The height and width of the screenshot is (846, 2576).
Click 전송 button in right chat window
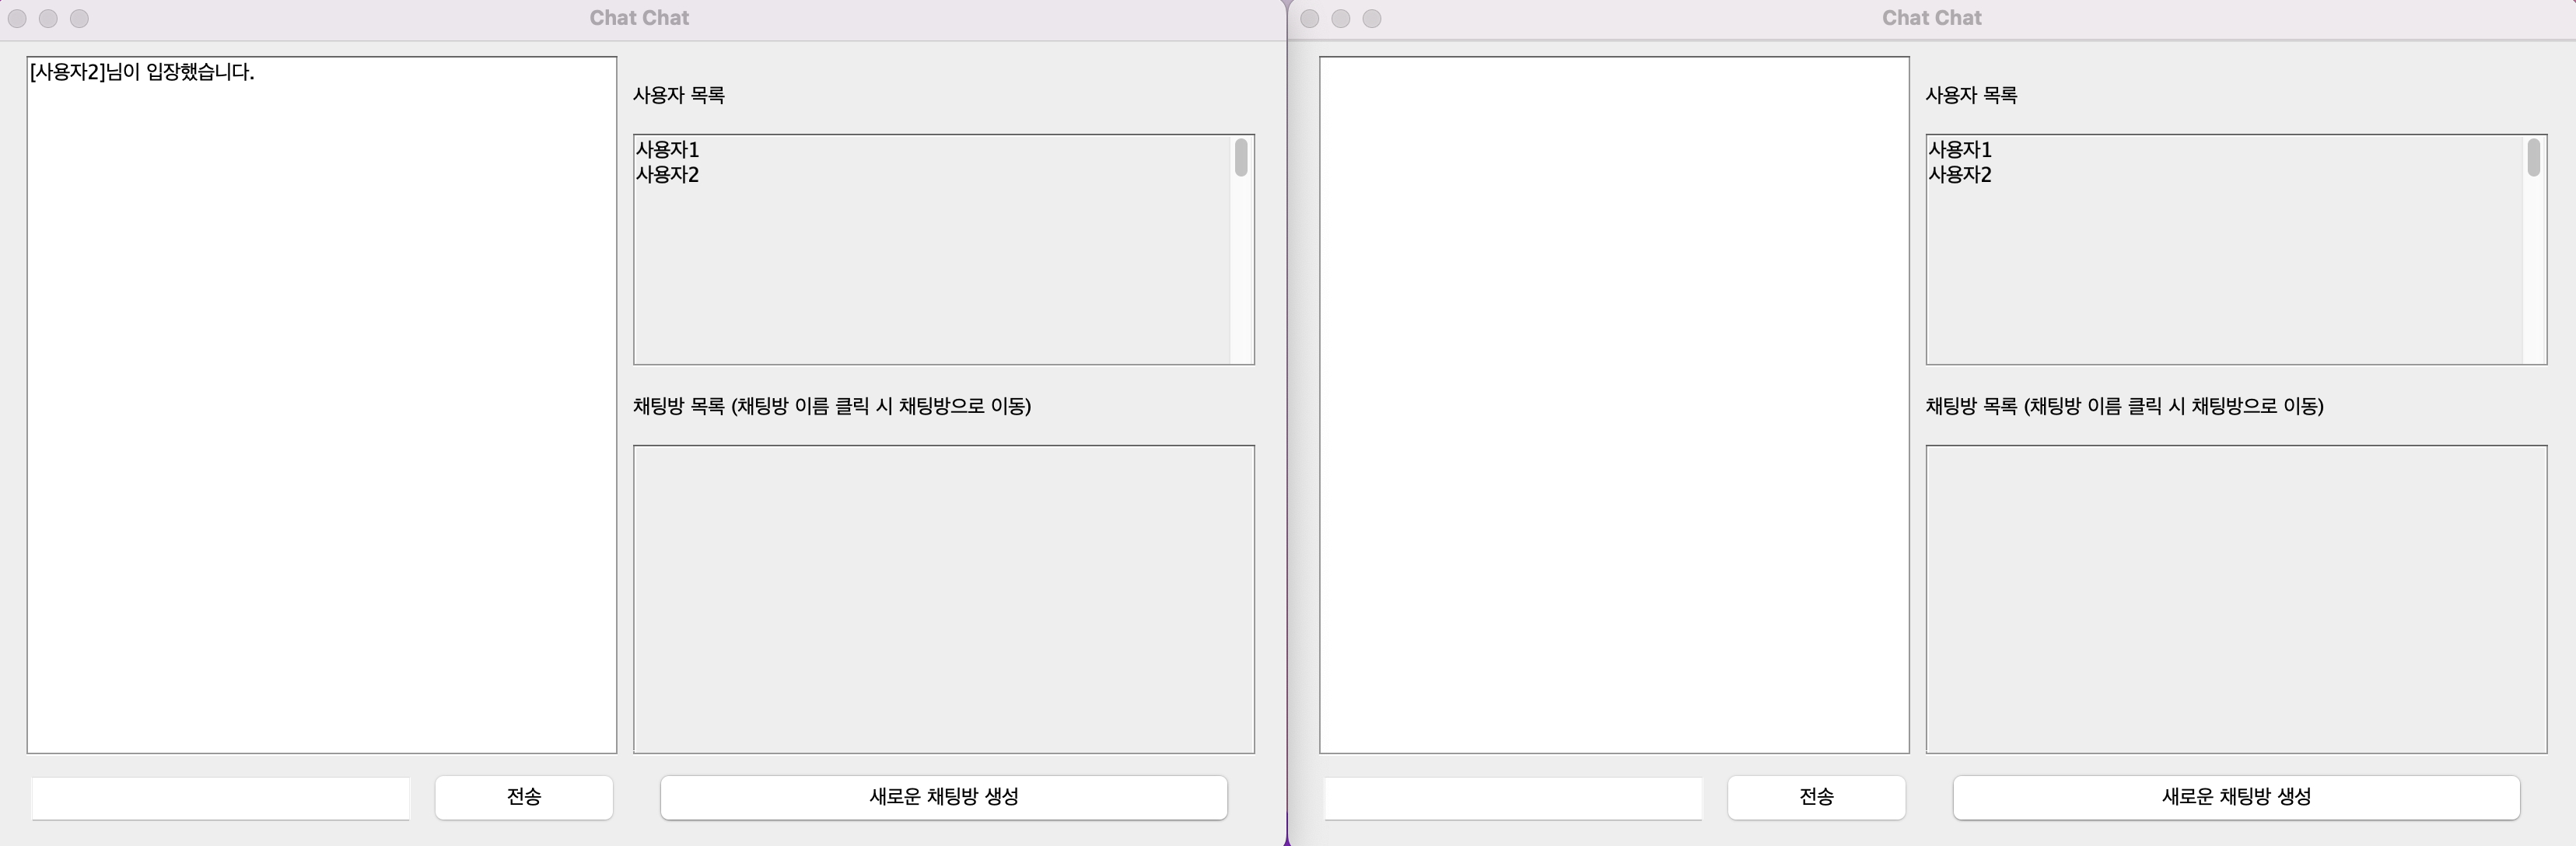coord(1816,797)
